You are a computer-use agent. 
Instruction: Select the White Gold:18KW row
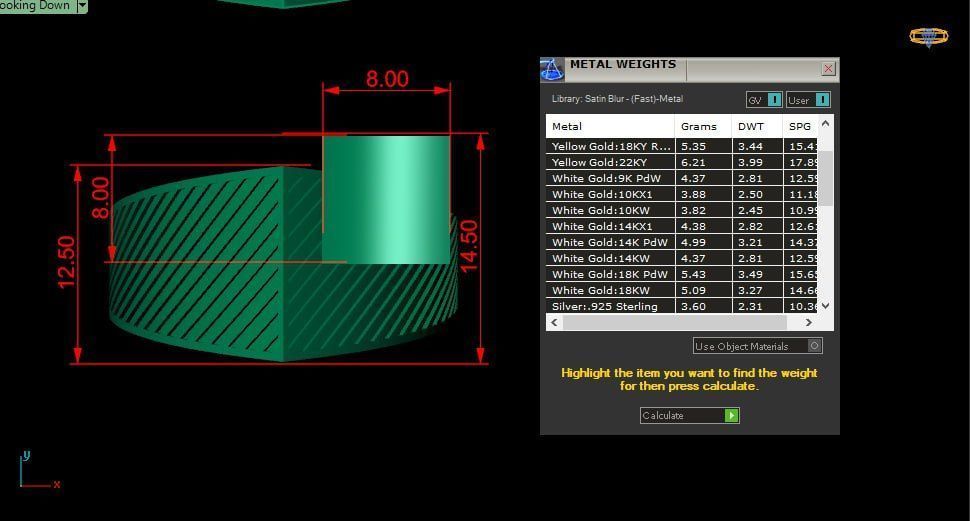(682, 290)
